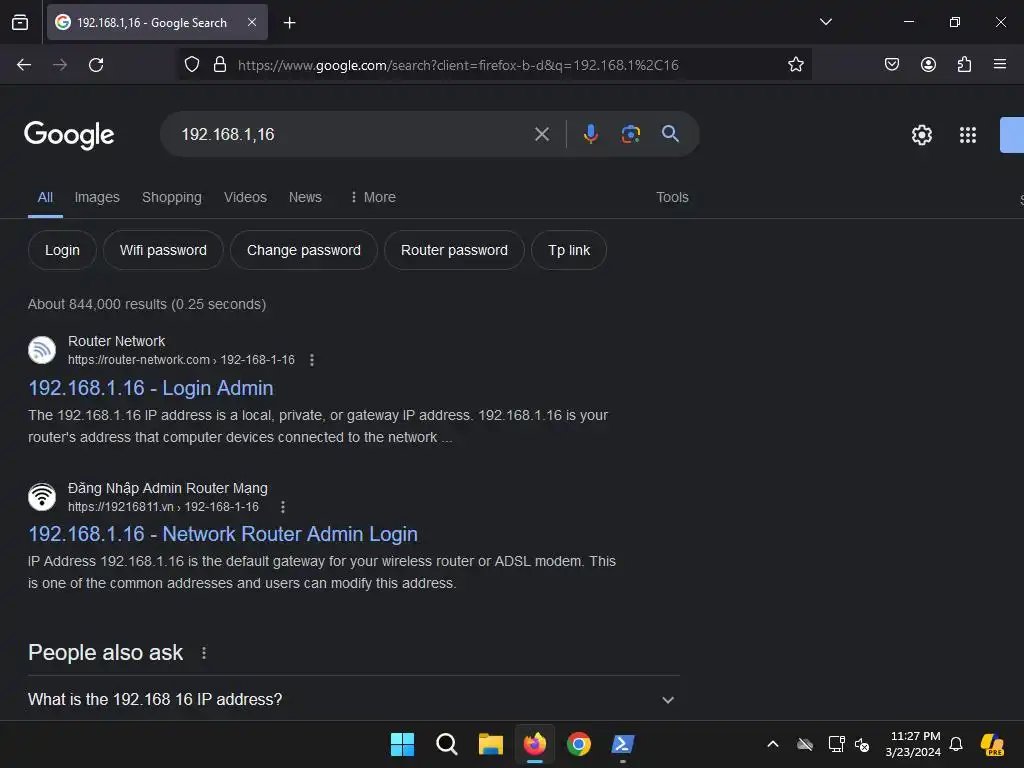Go back to previous page
This screenshot has width=1024, height=768.
tap(24, 65)
